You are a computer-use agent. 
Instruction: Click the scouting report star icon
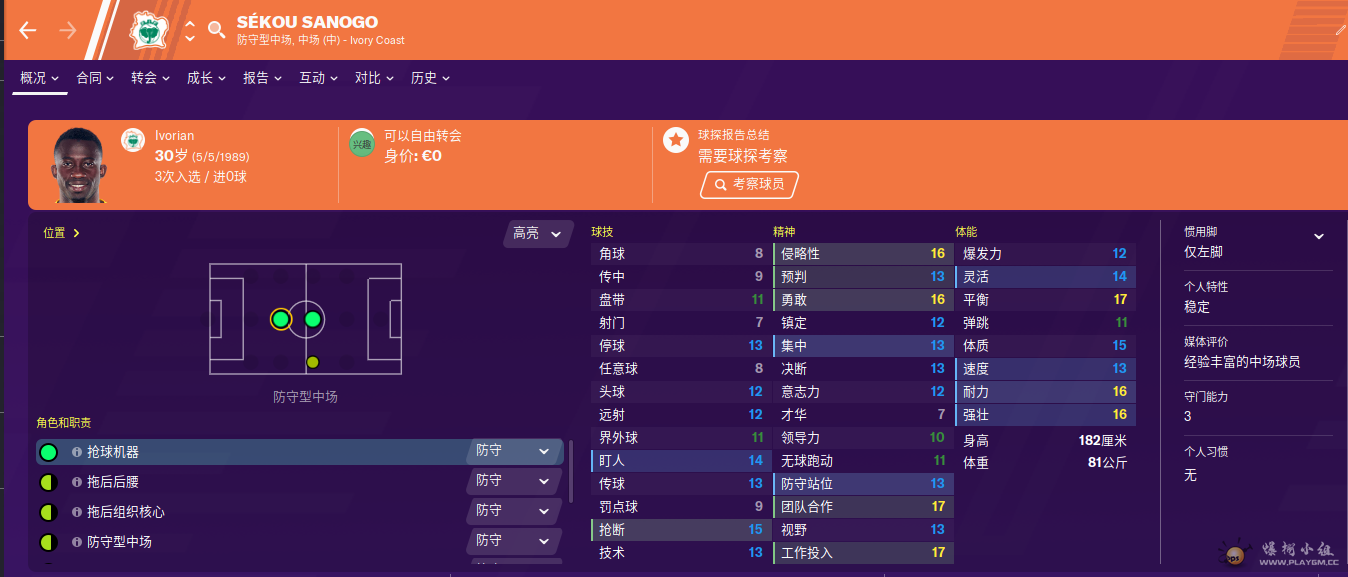coord(676,140)
